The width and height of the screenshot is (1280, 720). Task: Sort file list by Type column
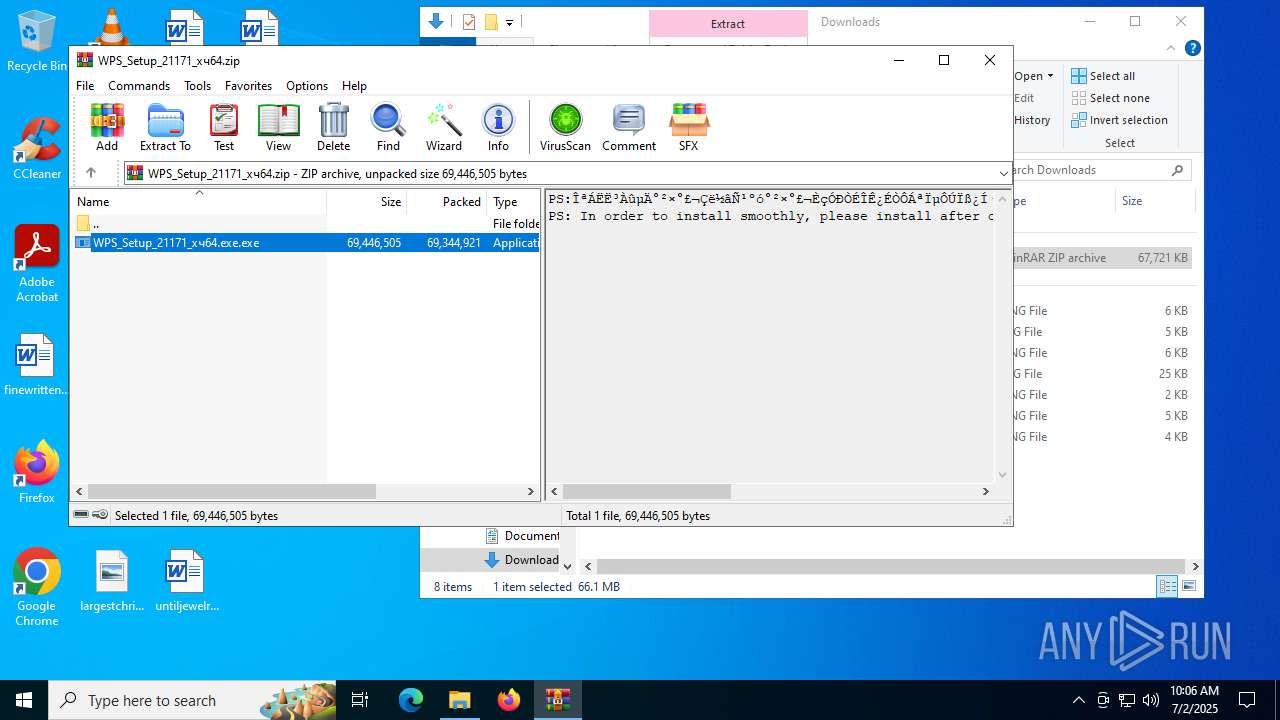click(x=513, y=201)
